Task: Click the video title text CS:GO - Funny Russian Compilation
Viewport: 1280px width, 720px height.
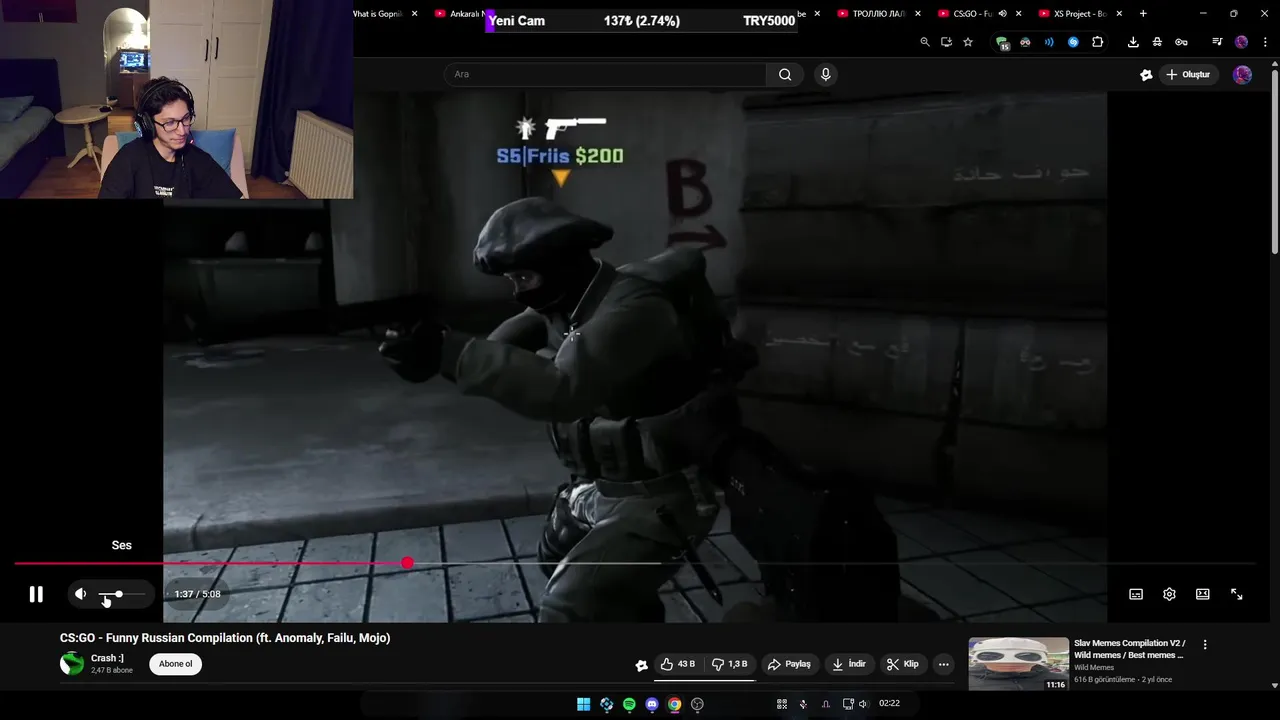Action: (x=225, y=638)
